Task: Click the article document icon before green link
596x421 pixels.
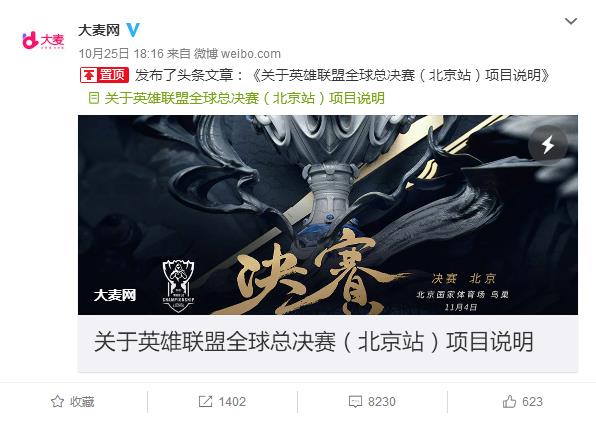Action: click(x=94, y=98)
